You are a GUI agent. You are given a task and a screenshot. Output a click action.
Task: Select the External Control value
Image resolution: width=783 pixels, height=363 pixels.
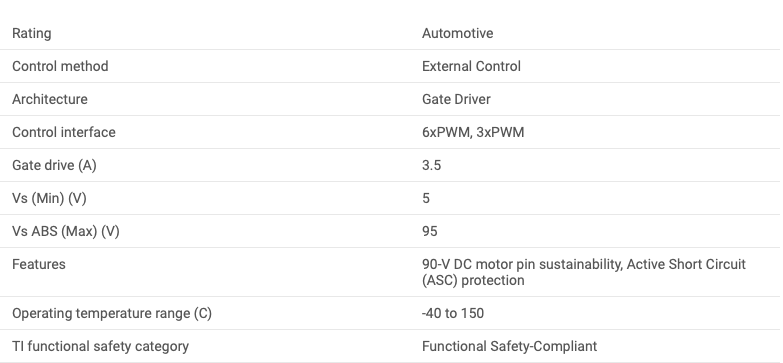pyautogui.click(x=471, y=66)
